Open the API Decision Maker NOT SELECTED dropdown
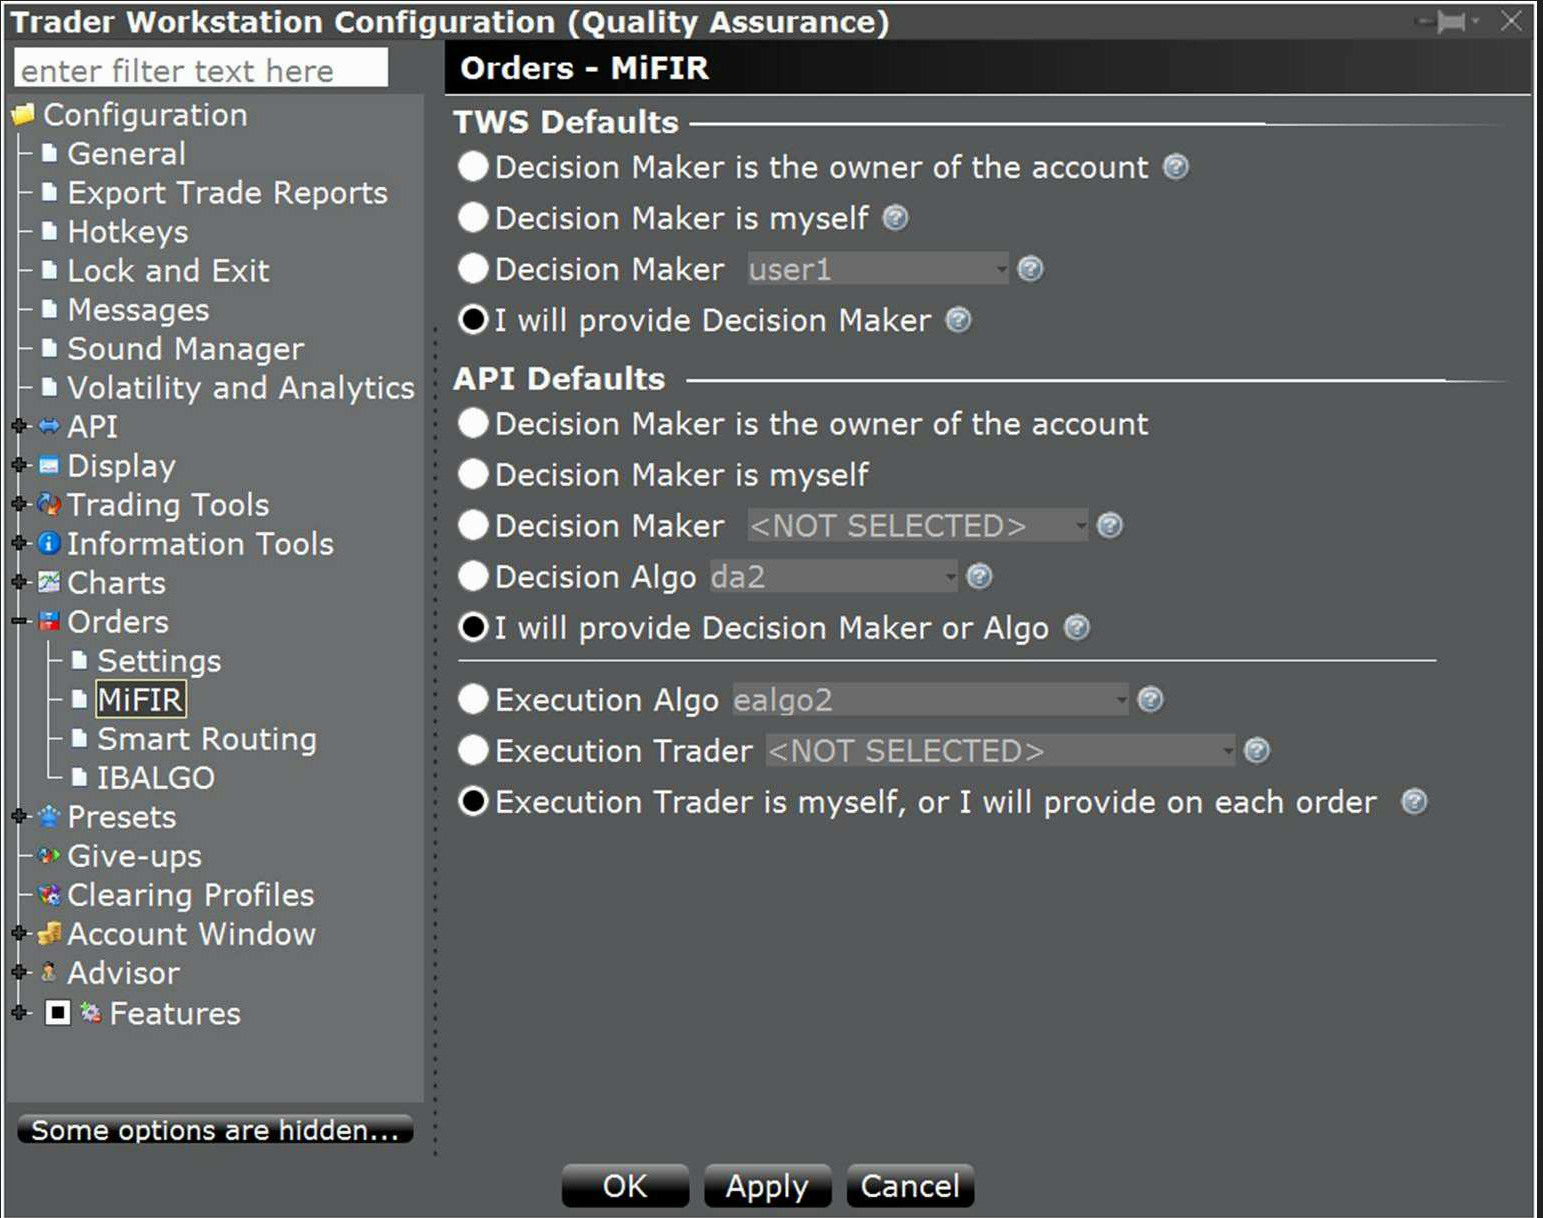The height and width of the screenshot is (1218, 1543). 917,526
